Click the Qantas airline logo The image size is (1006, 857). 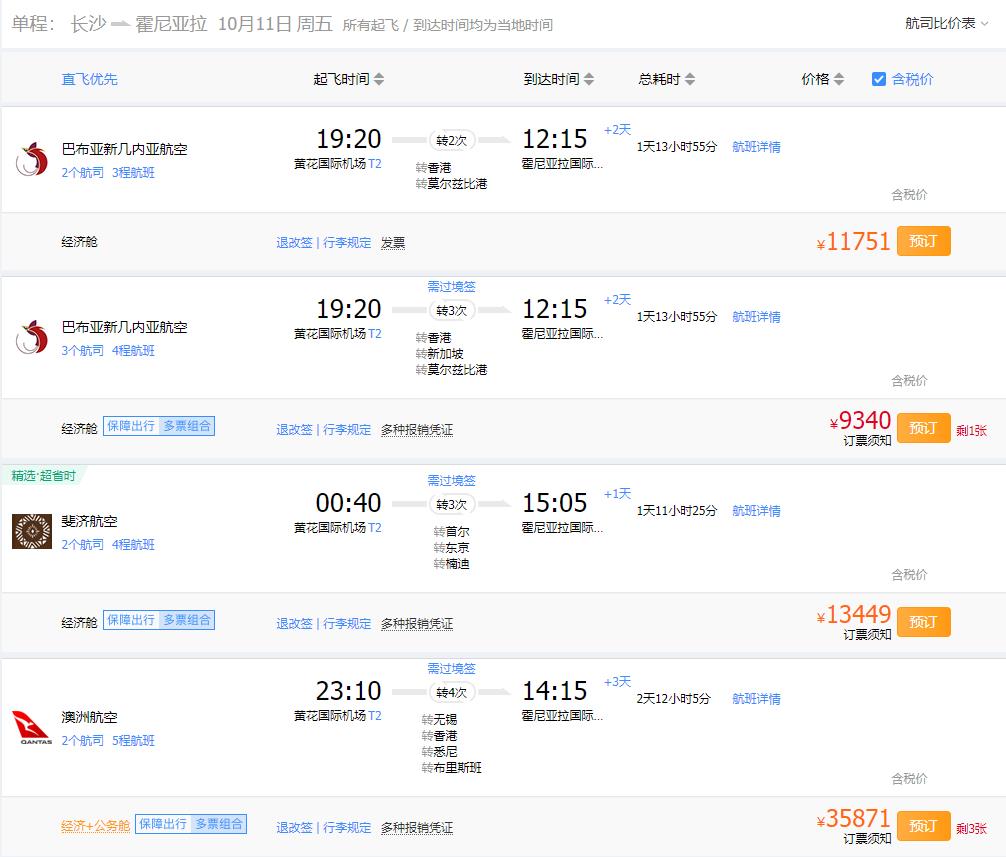click(32, 727)
